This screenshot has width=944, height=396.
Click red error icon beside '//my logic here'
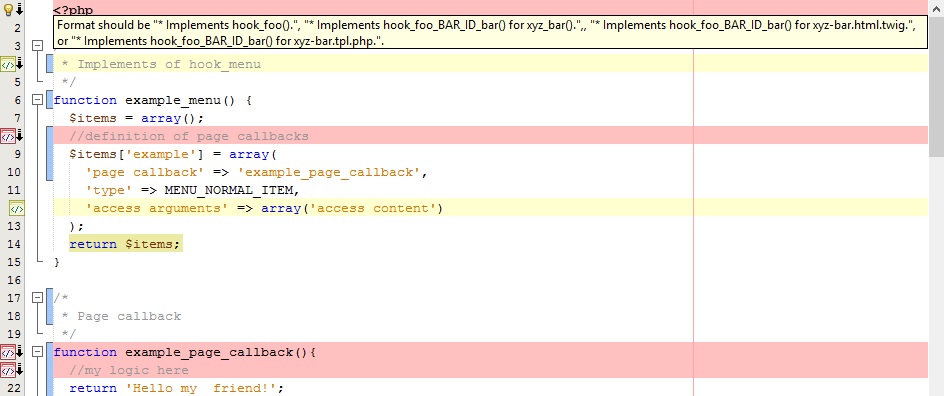point(8,370)
